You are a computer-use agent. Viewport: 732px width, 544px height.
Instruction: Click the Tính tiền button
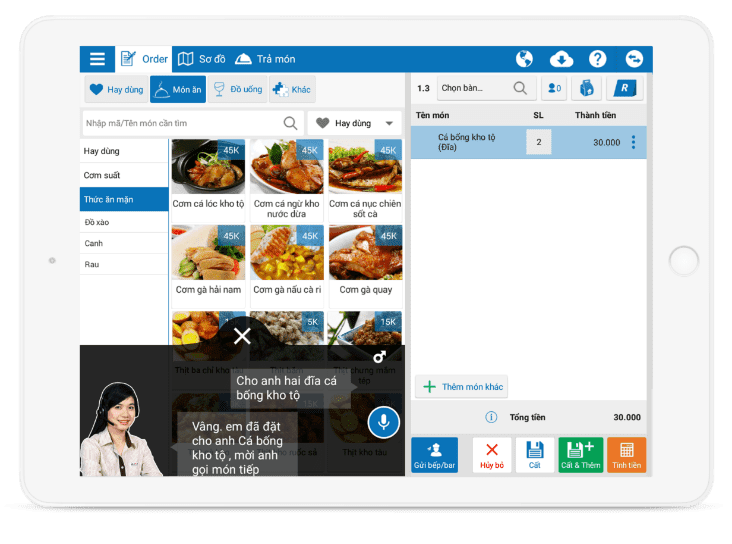[626, 455]
